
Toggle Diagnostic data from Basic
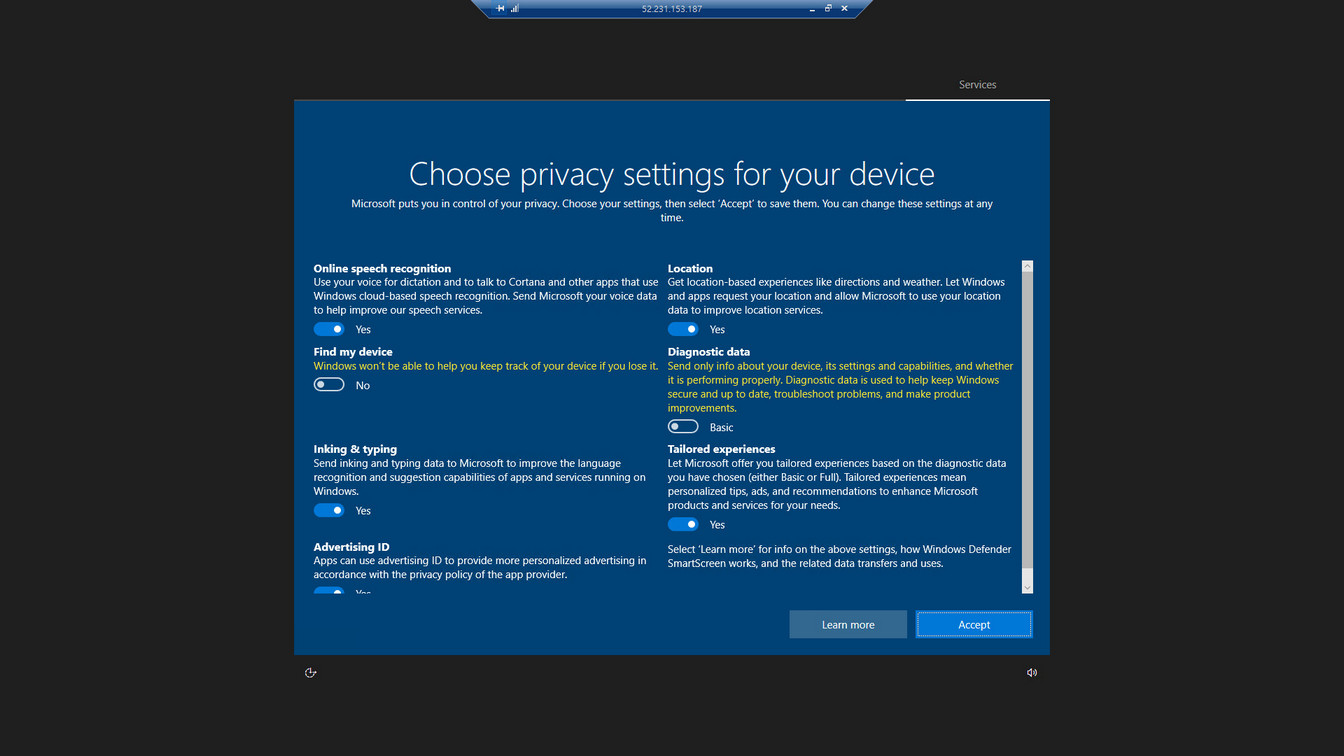683,427
